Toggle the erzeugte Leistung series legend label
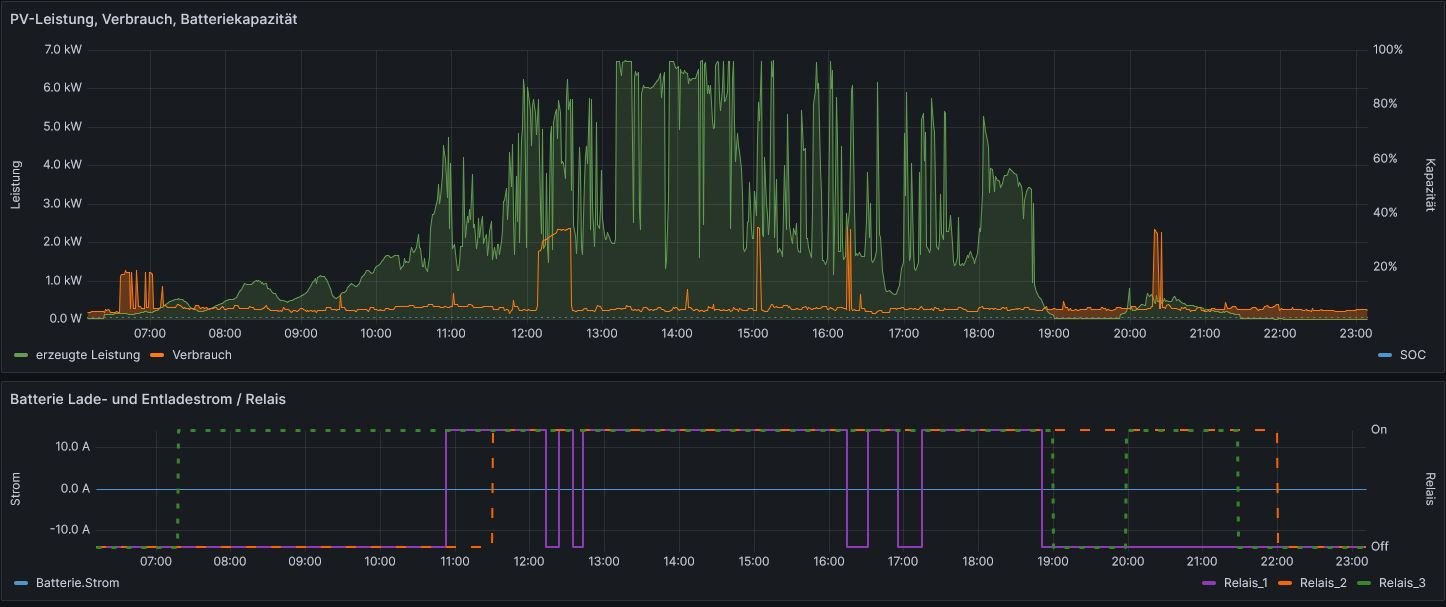This screenshot has width=1446, height=607. coord(87,355)
